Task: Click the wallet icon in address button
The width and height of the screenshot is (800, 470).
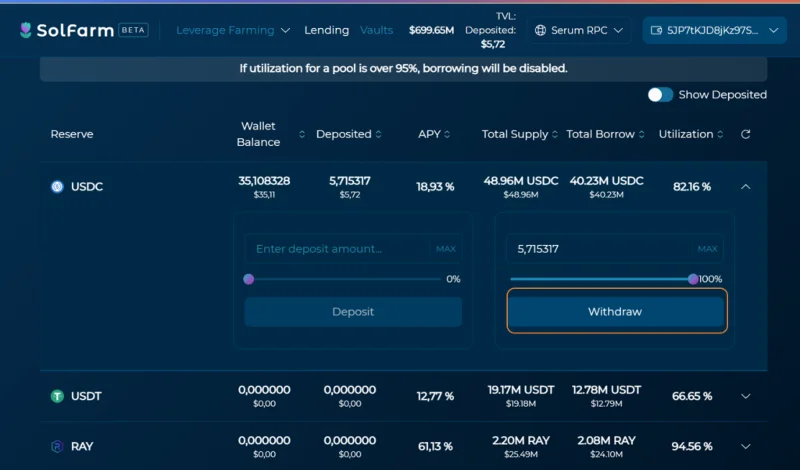Action: [x=656, y=30]
